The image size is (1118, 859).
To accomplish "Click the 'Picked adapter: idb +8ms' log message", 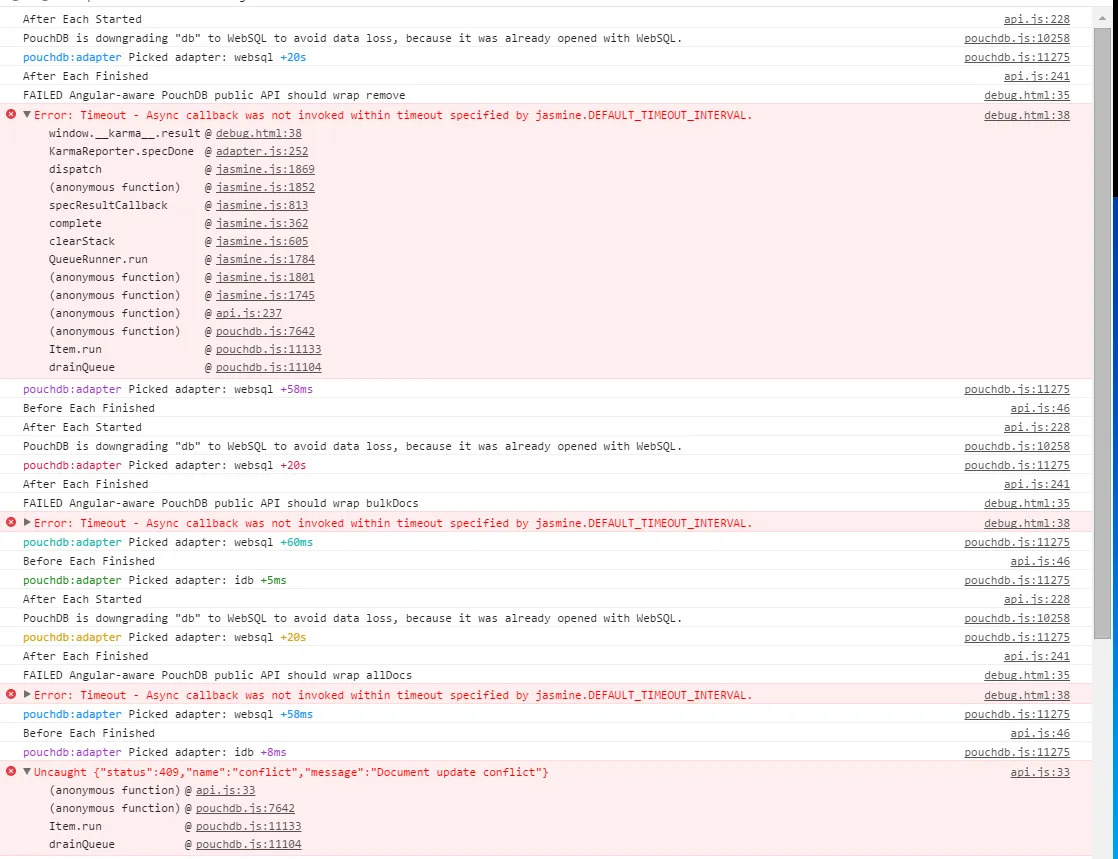I will [155, 752].
